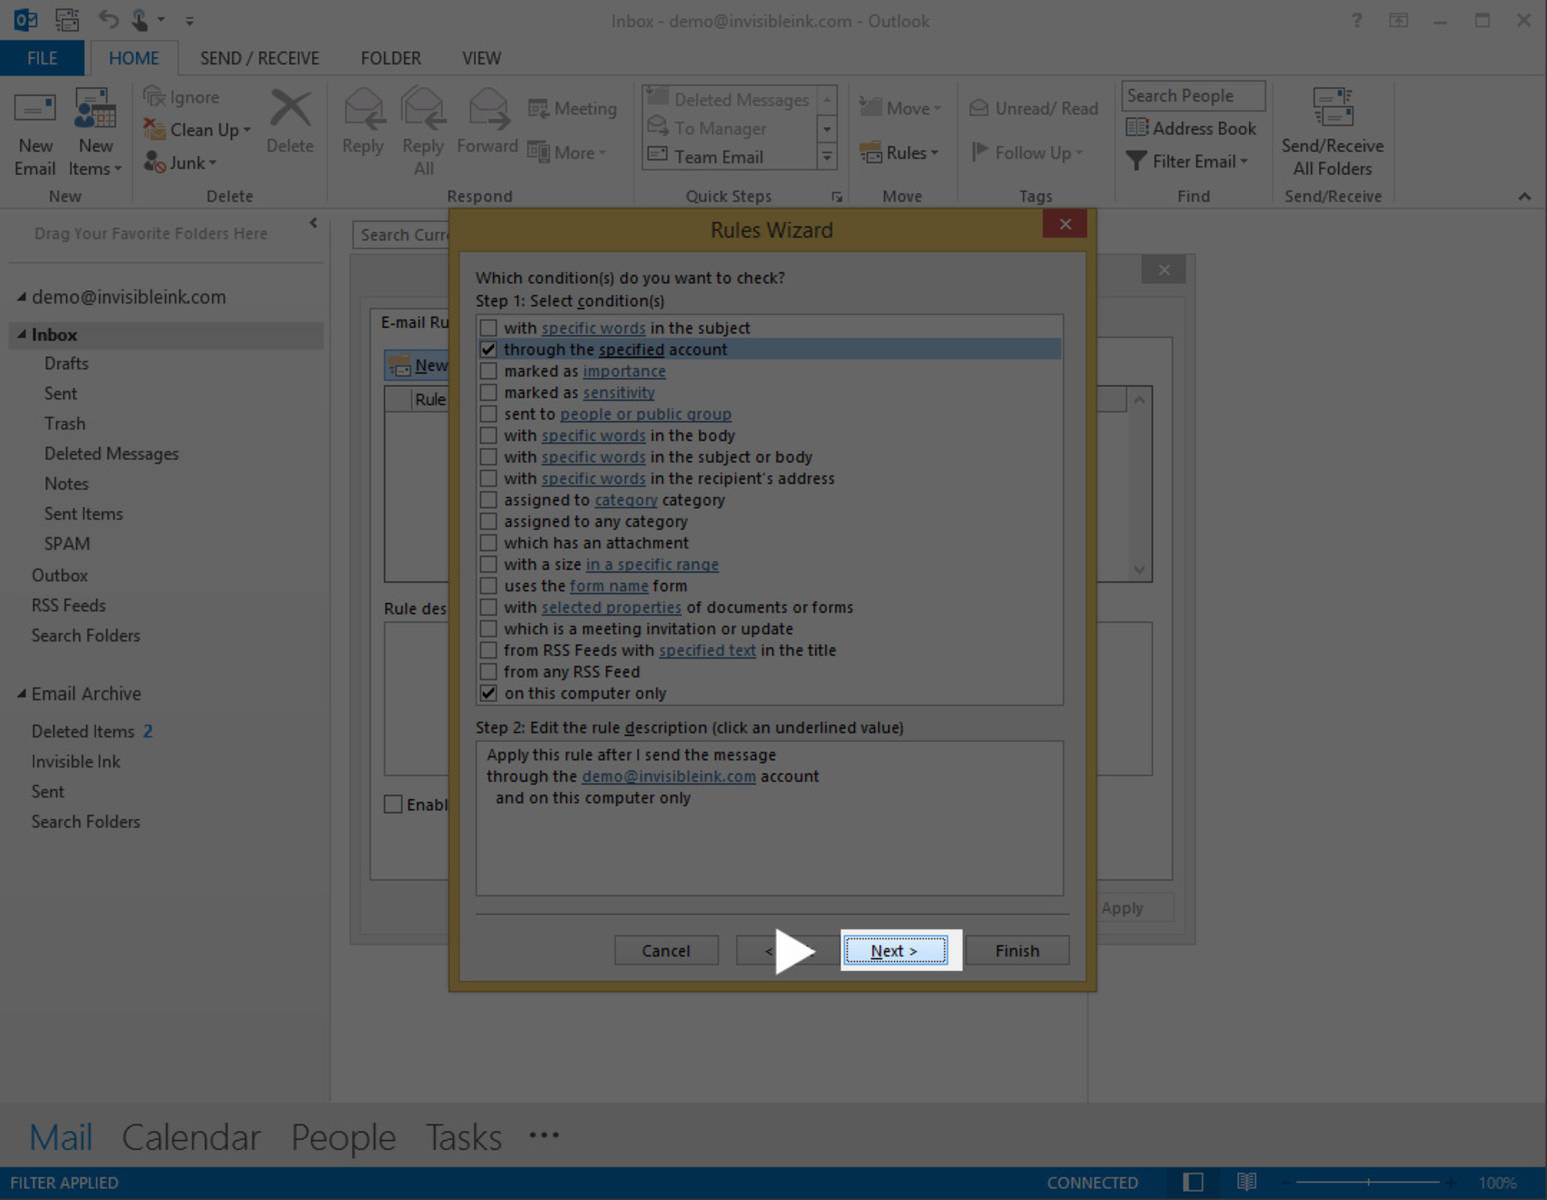Viewport: 1547px width, 1200px height.
Task: Click the zoom in plus button
Action: 1451,1182
